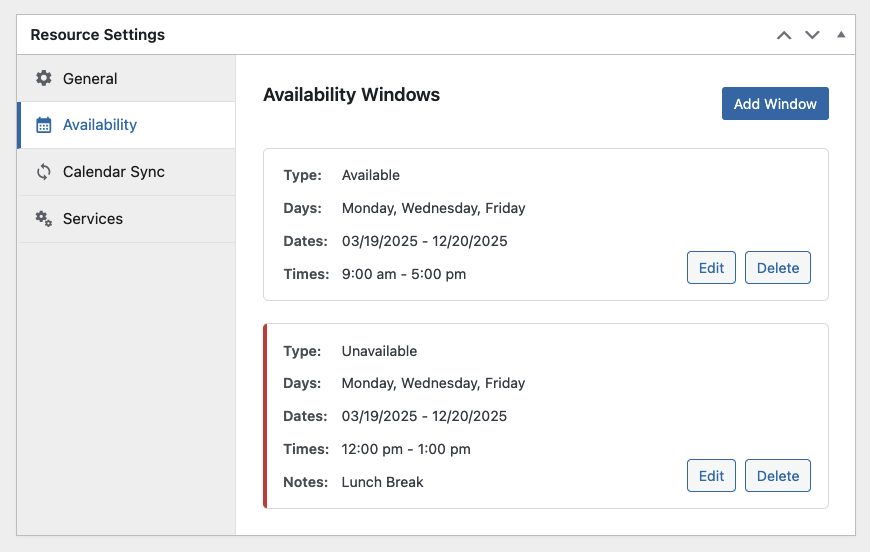
Task: Click the Calendar Sync refresh icon
Action: click(44, 172)
